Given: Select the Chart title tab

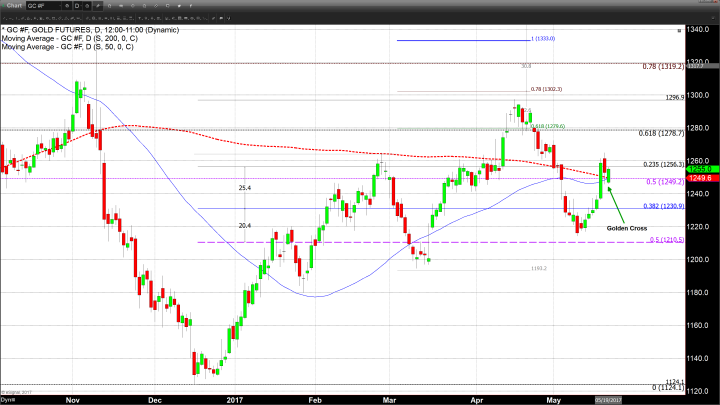Looking at the screenshot, I should pos(14,5).
